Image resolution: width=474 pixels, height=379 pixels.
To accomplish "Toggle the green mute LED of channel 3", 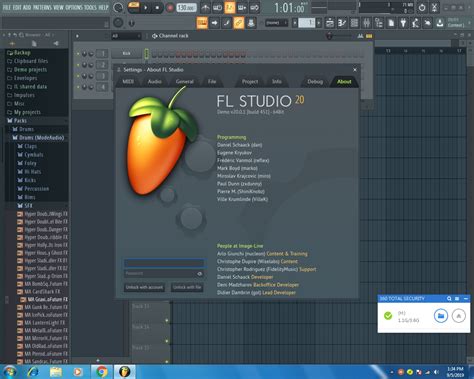I will click(x=78, y=76).
